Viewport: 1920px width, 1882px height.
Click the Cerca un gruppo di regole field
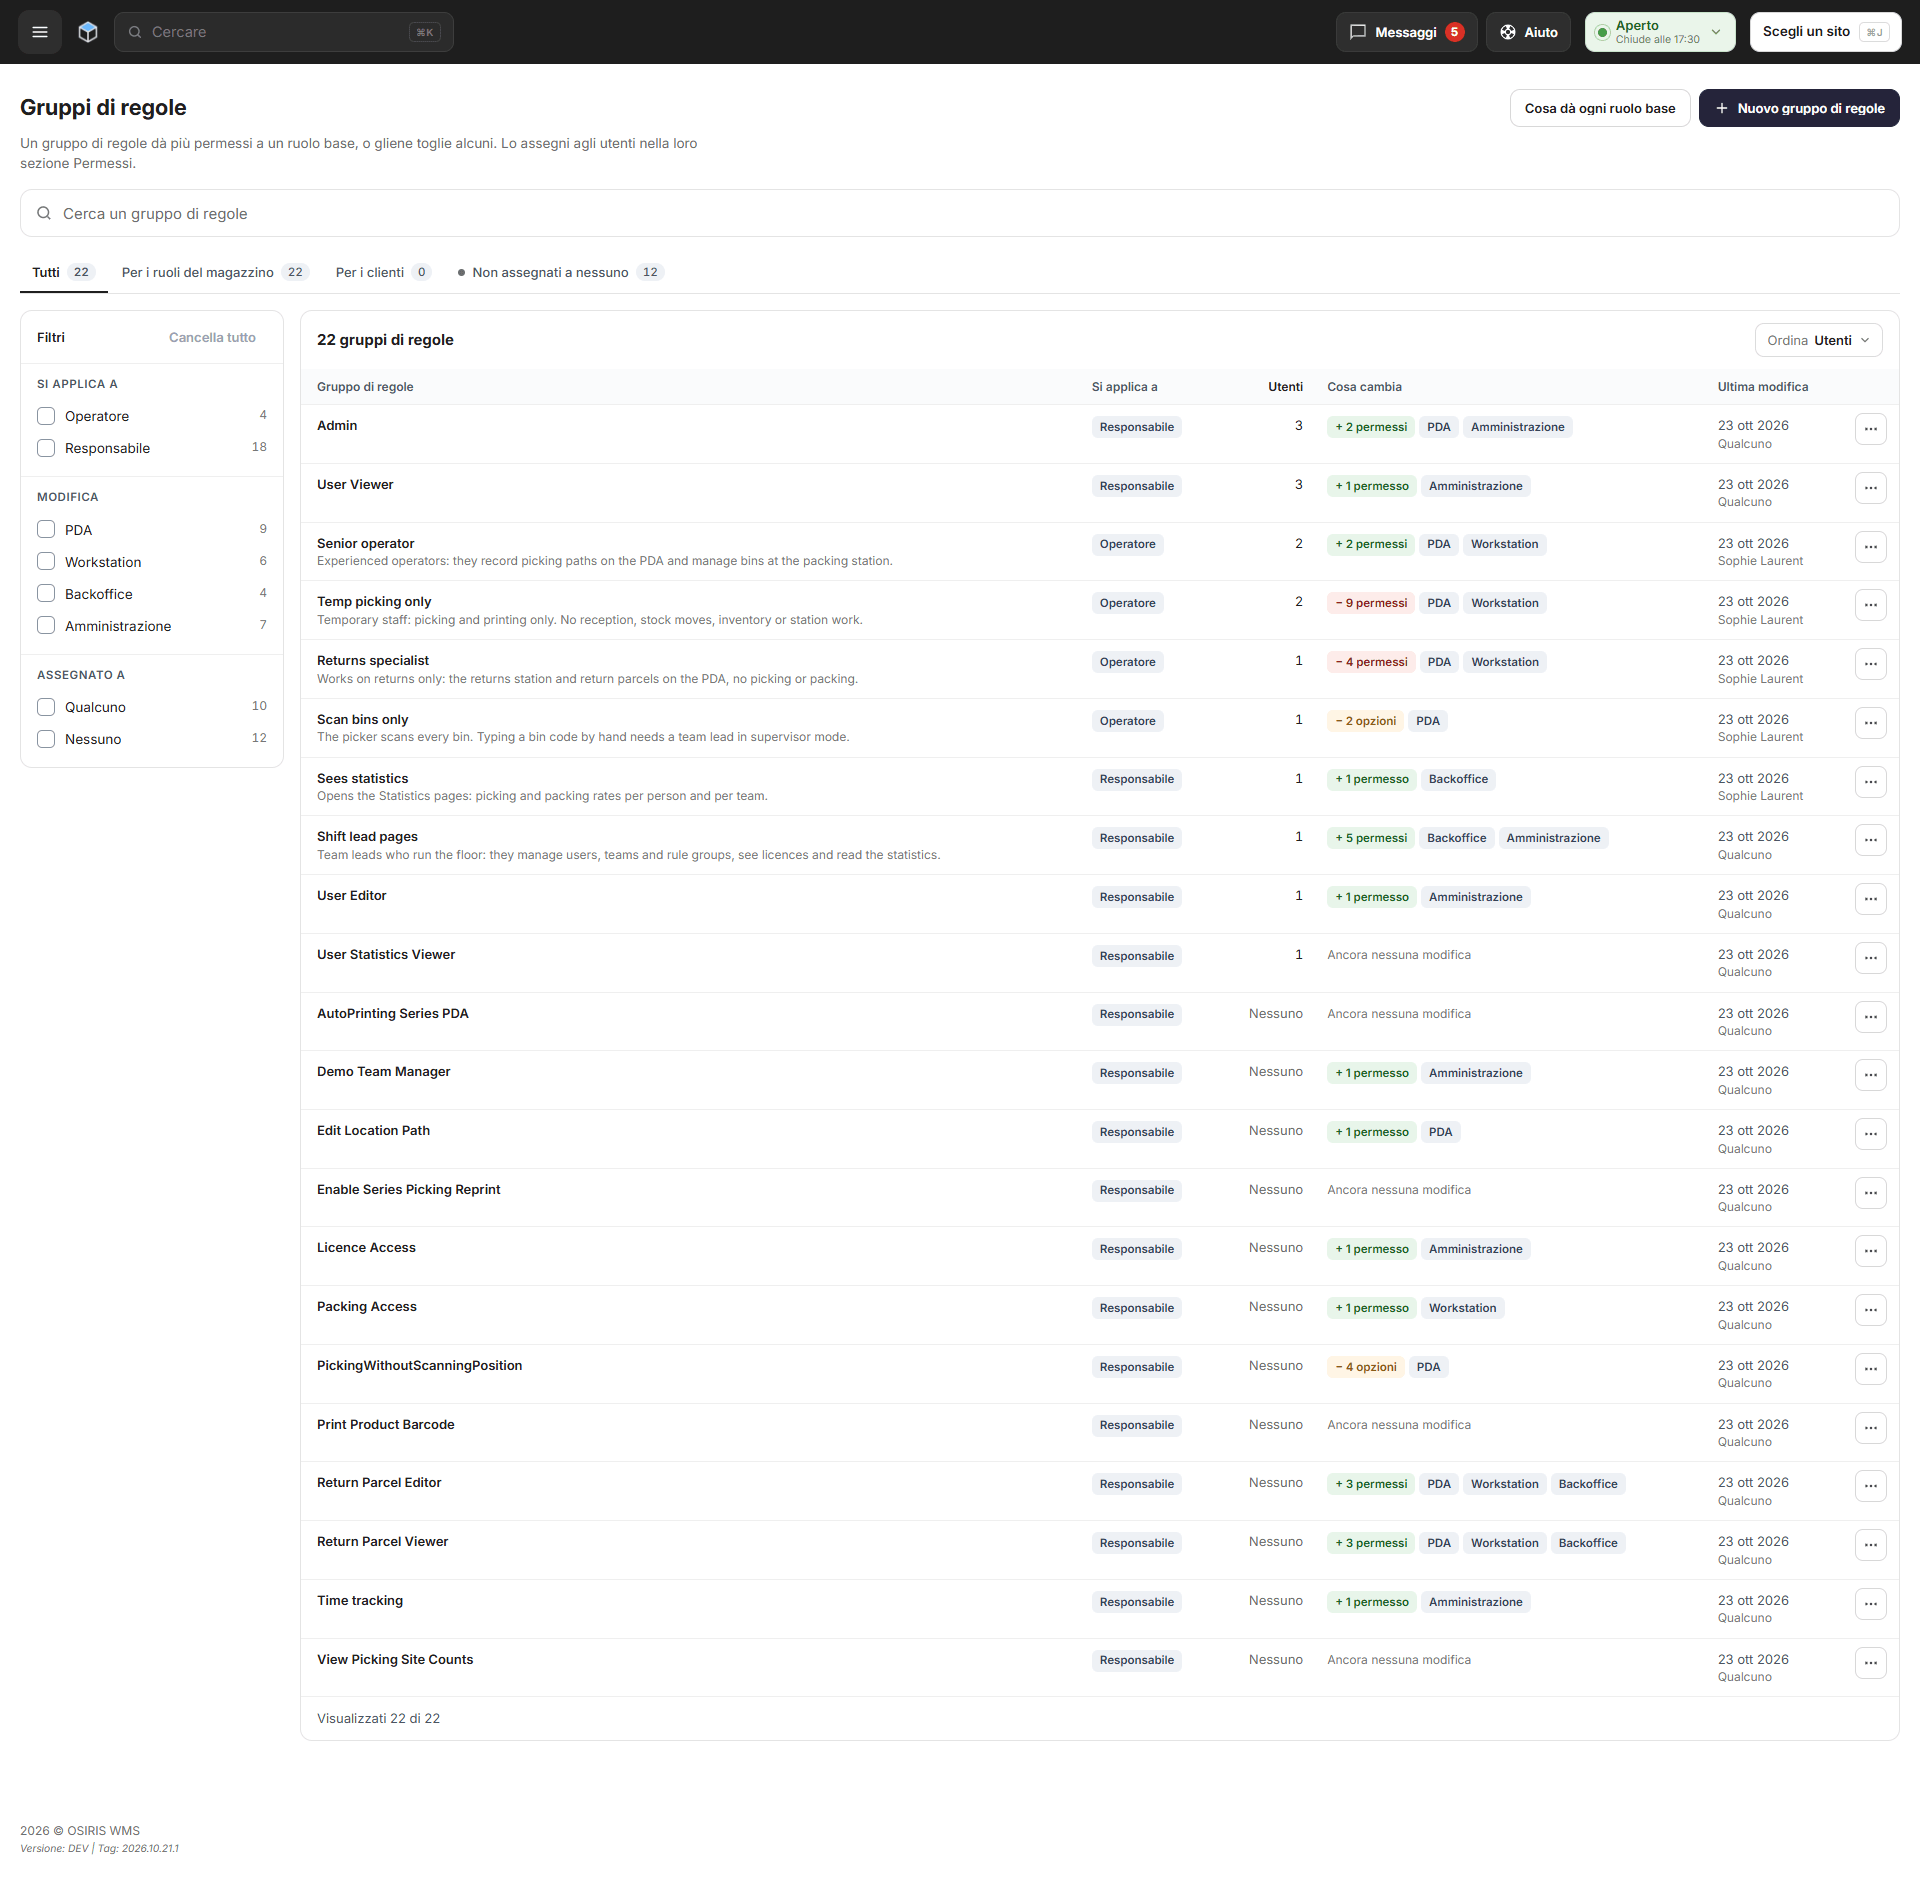point(960,213)
